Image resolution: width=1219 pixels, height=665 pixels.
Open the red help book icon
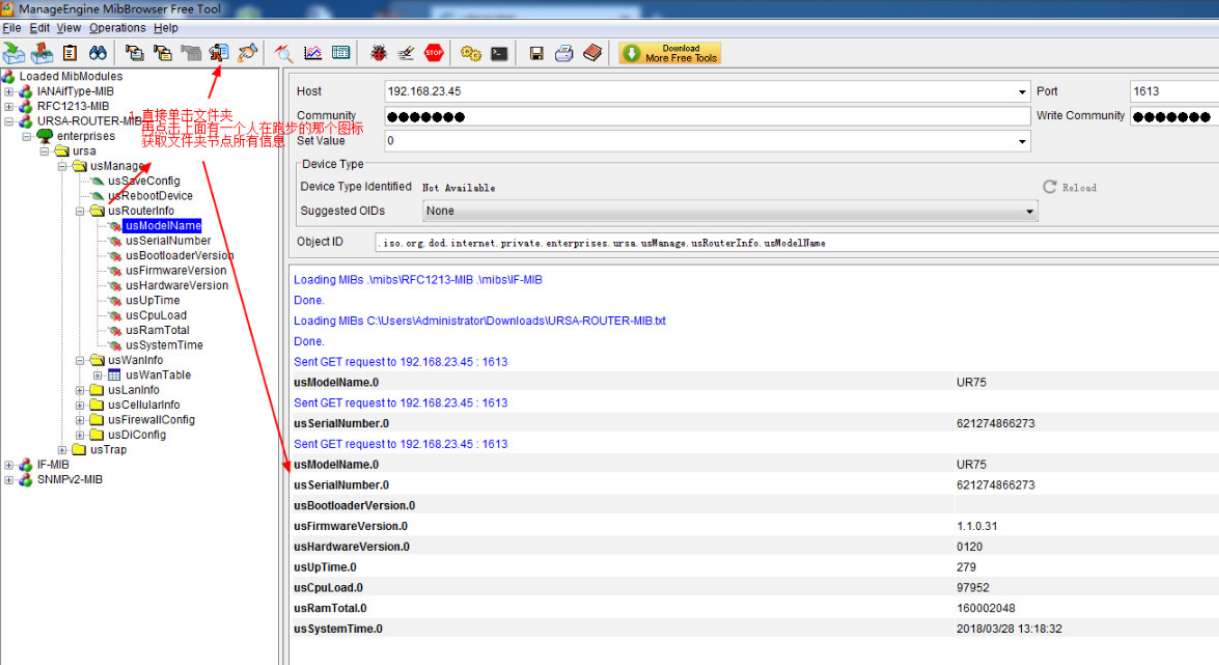(x=593, y=53)
